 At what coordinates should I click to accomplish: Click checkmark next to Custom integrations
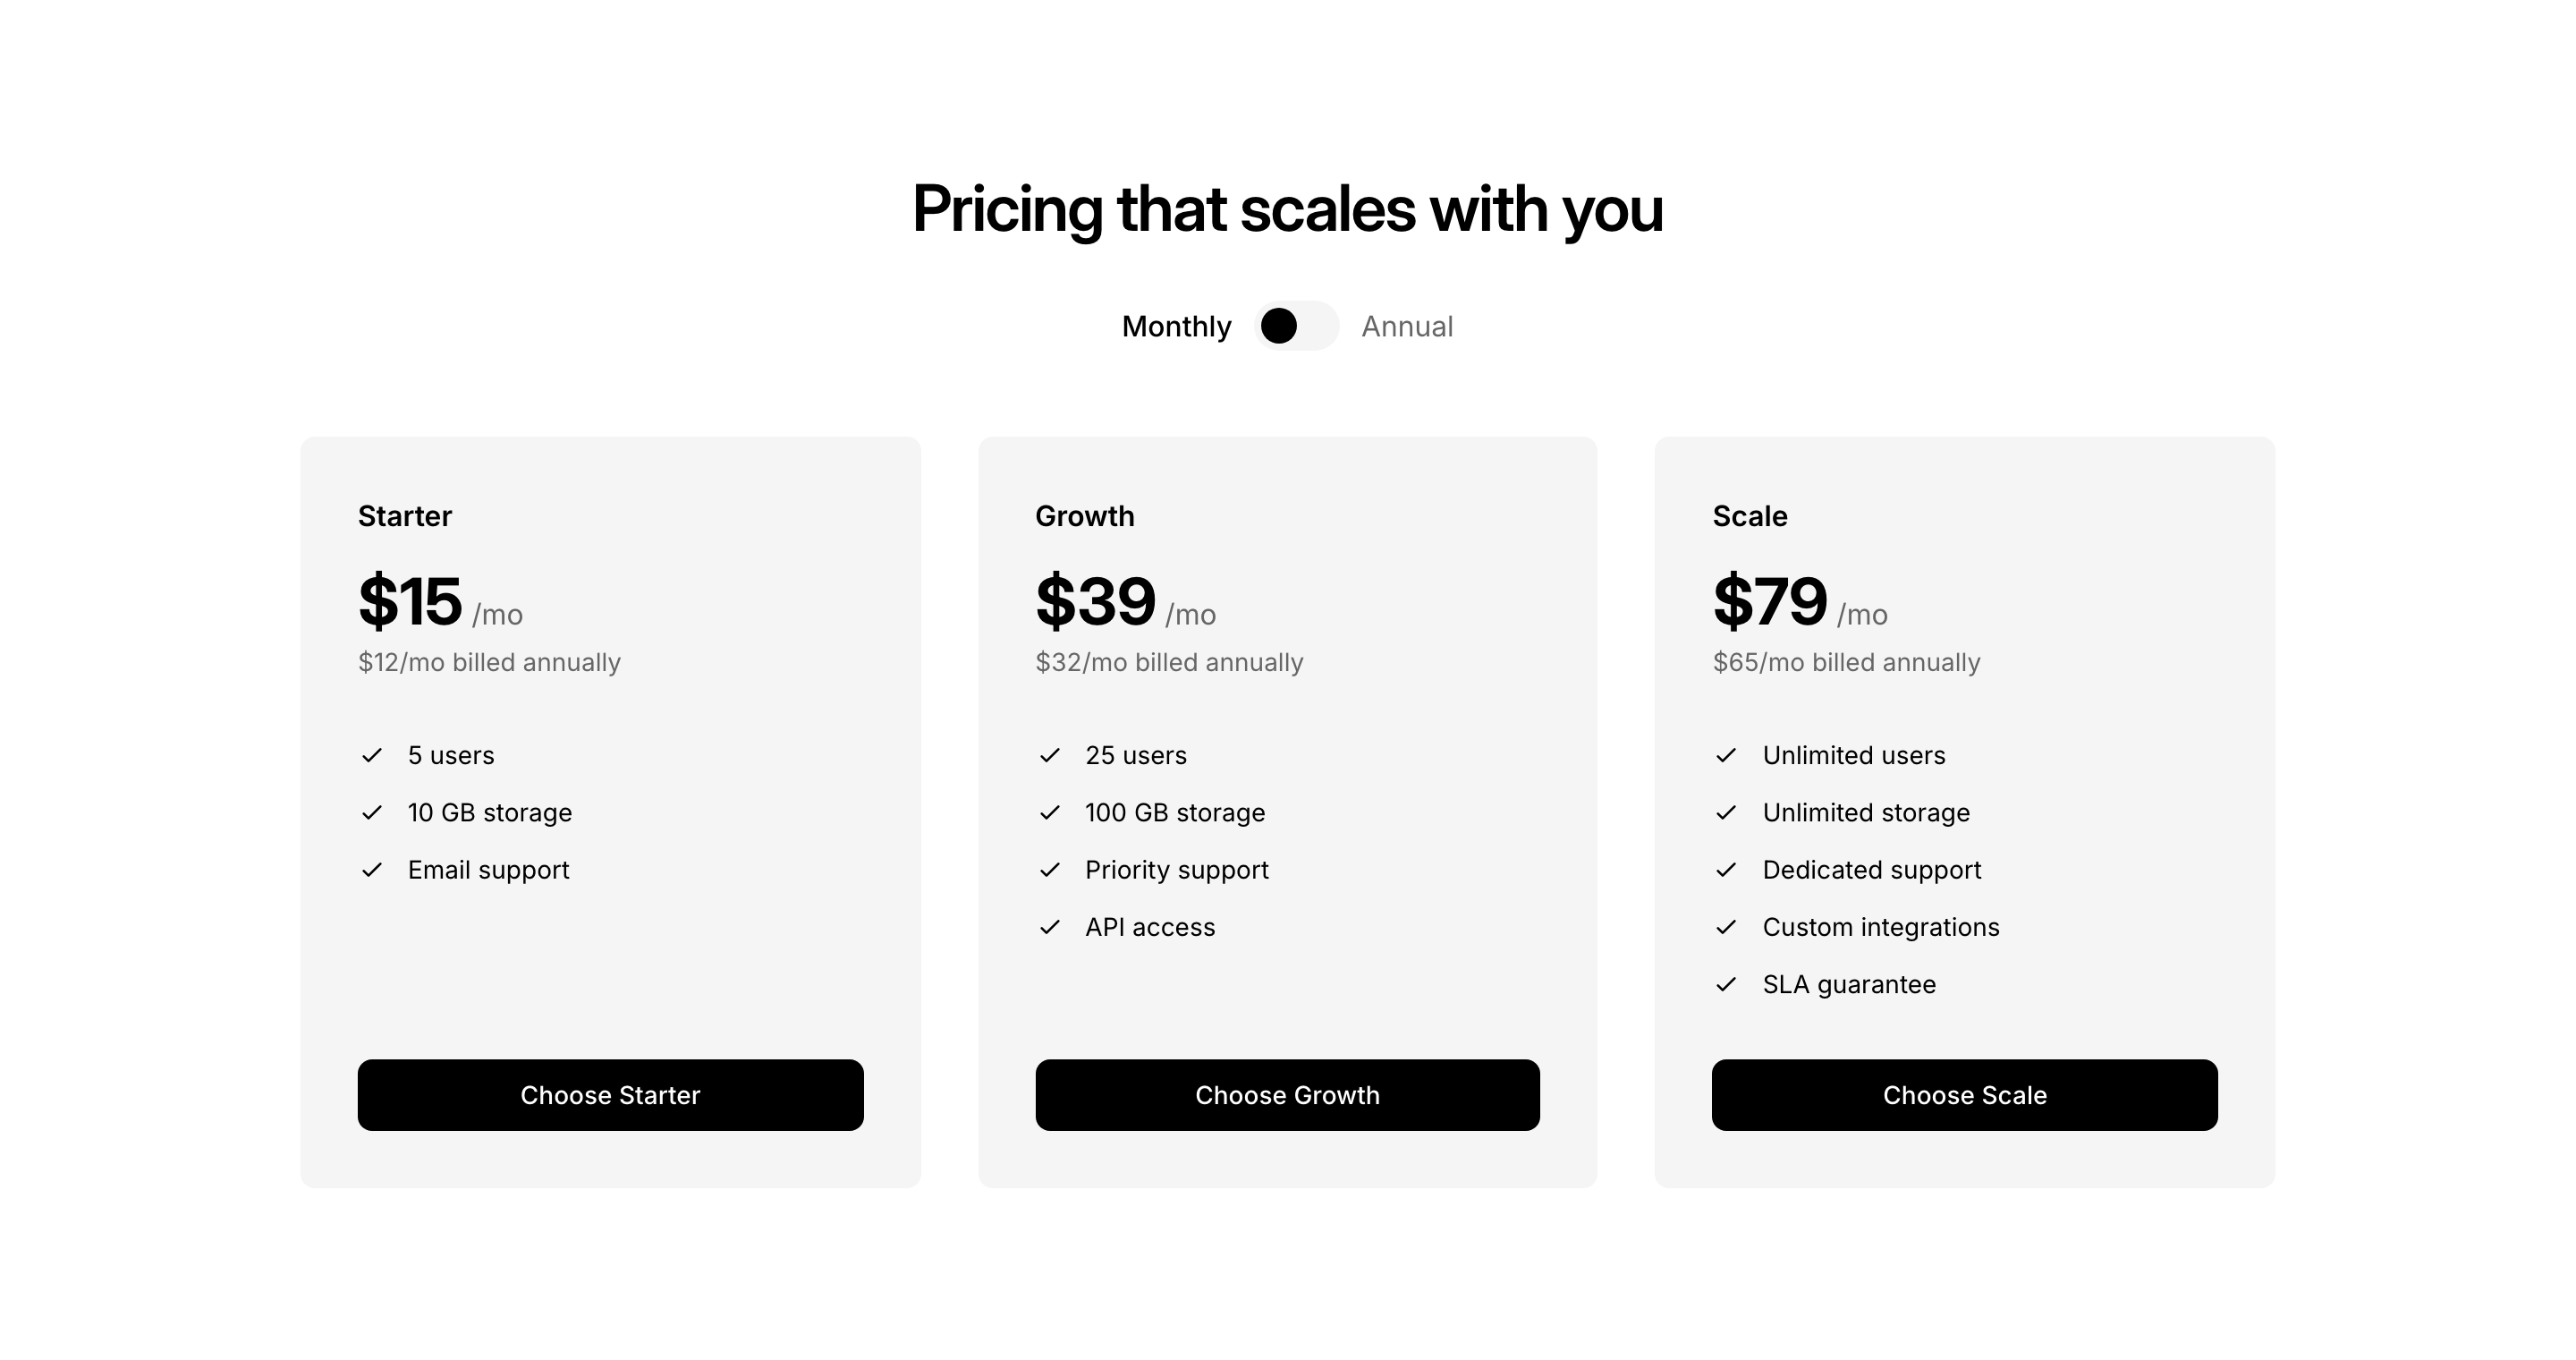click(x=1726, y=928)
